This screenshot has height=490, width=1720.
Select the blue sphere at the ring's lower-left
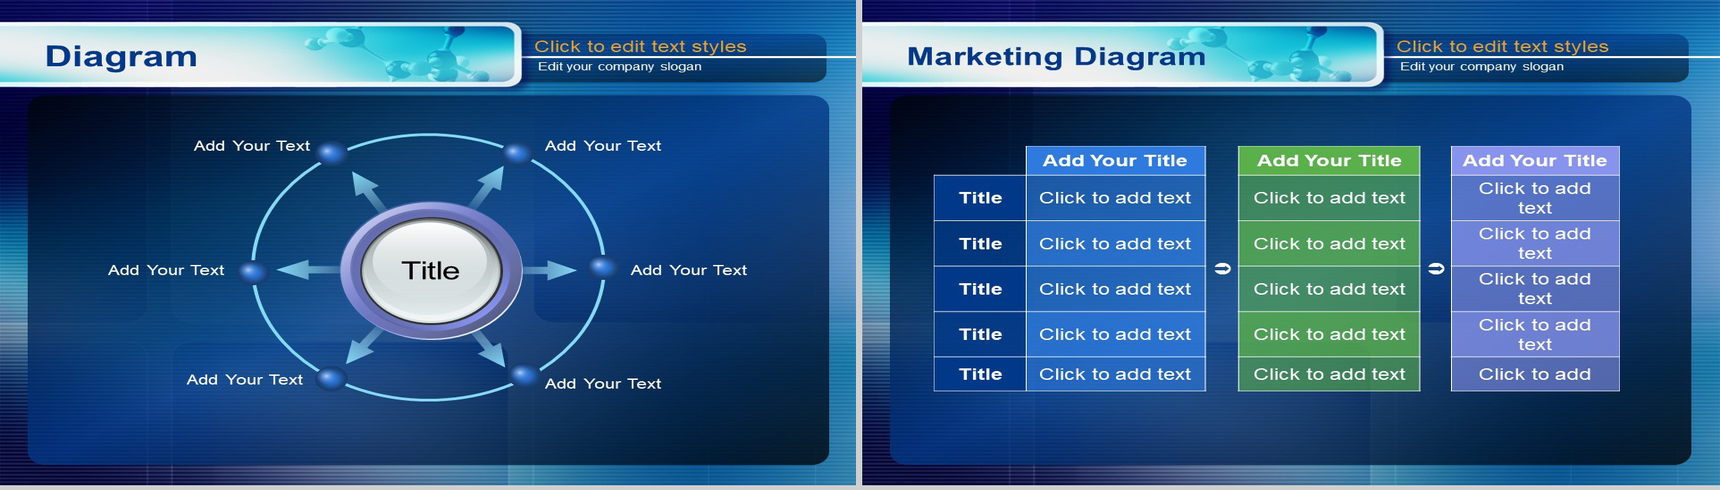(x=331, y=378)
